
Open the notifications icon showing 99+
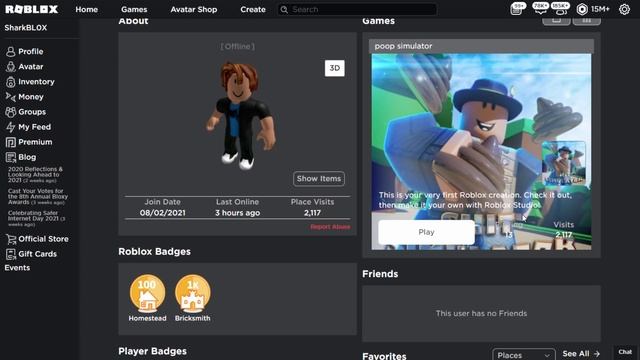(x=517, y=9)
